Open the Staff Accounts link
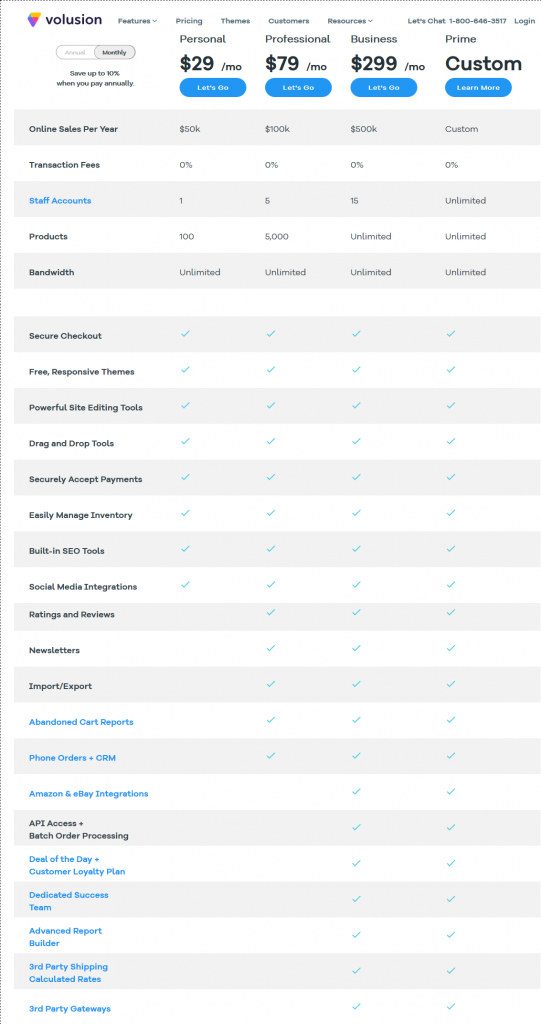The width and height of the screenshot is (541, 1024). [60, 200]
